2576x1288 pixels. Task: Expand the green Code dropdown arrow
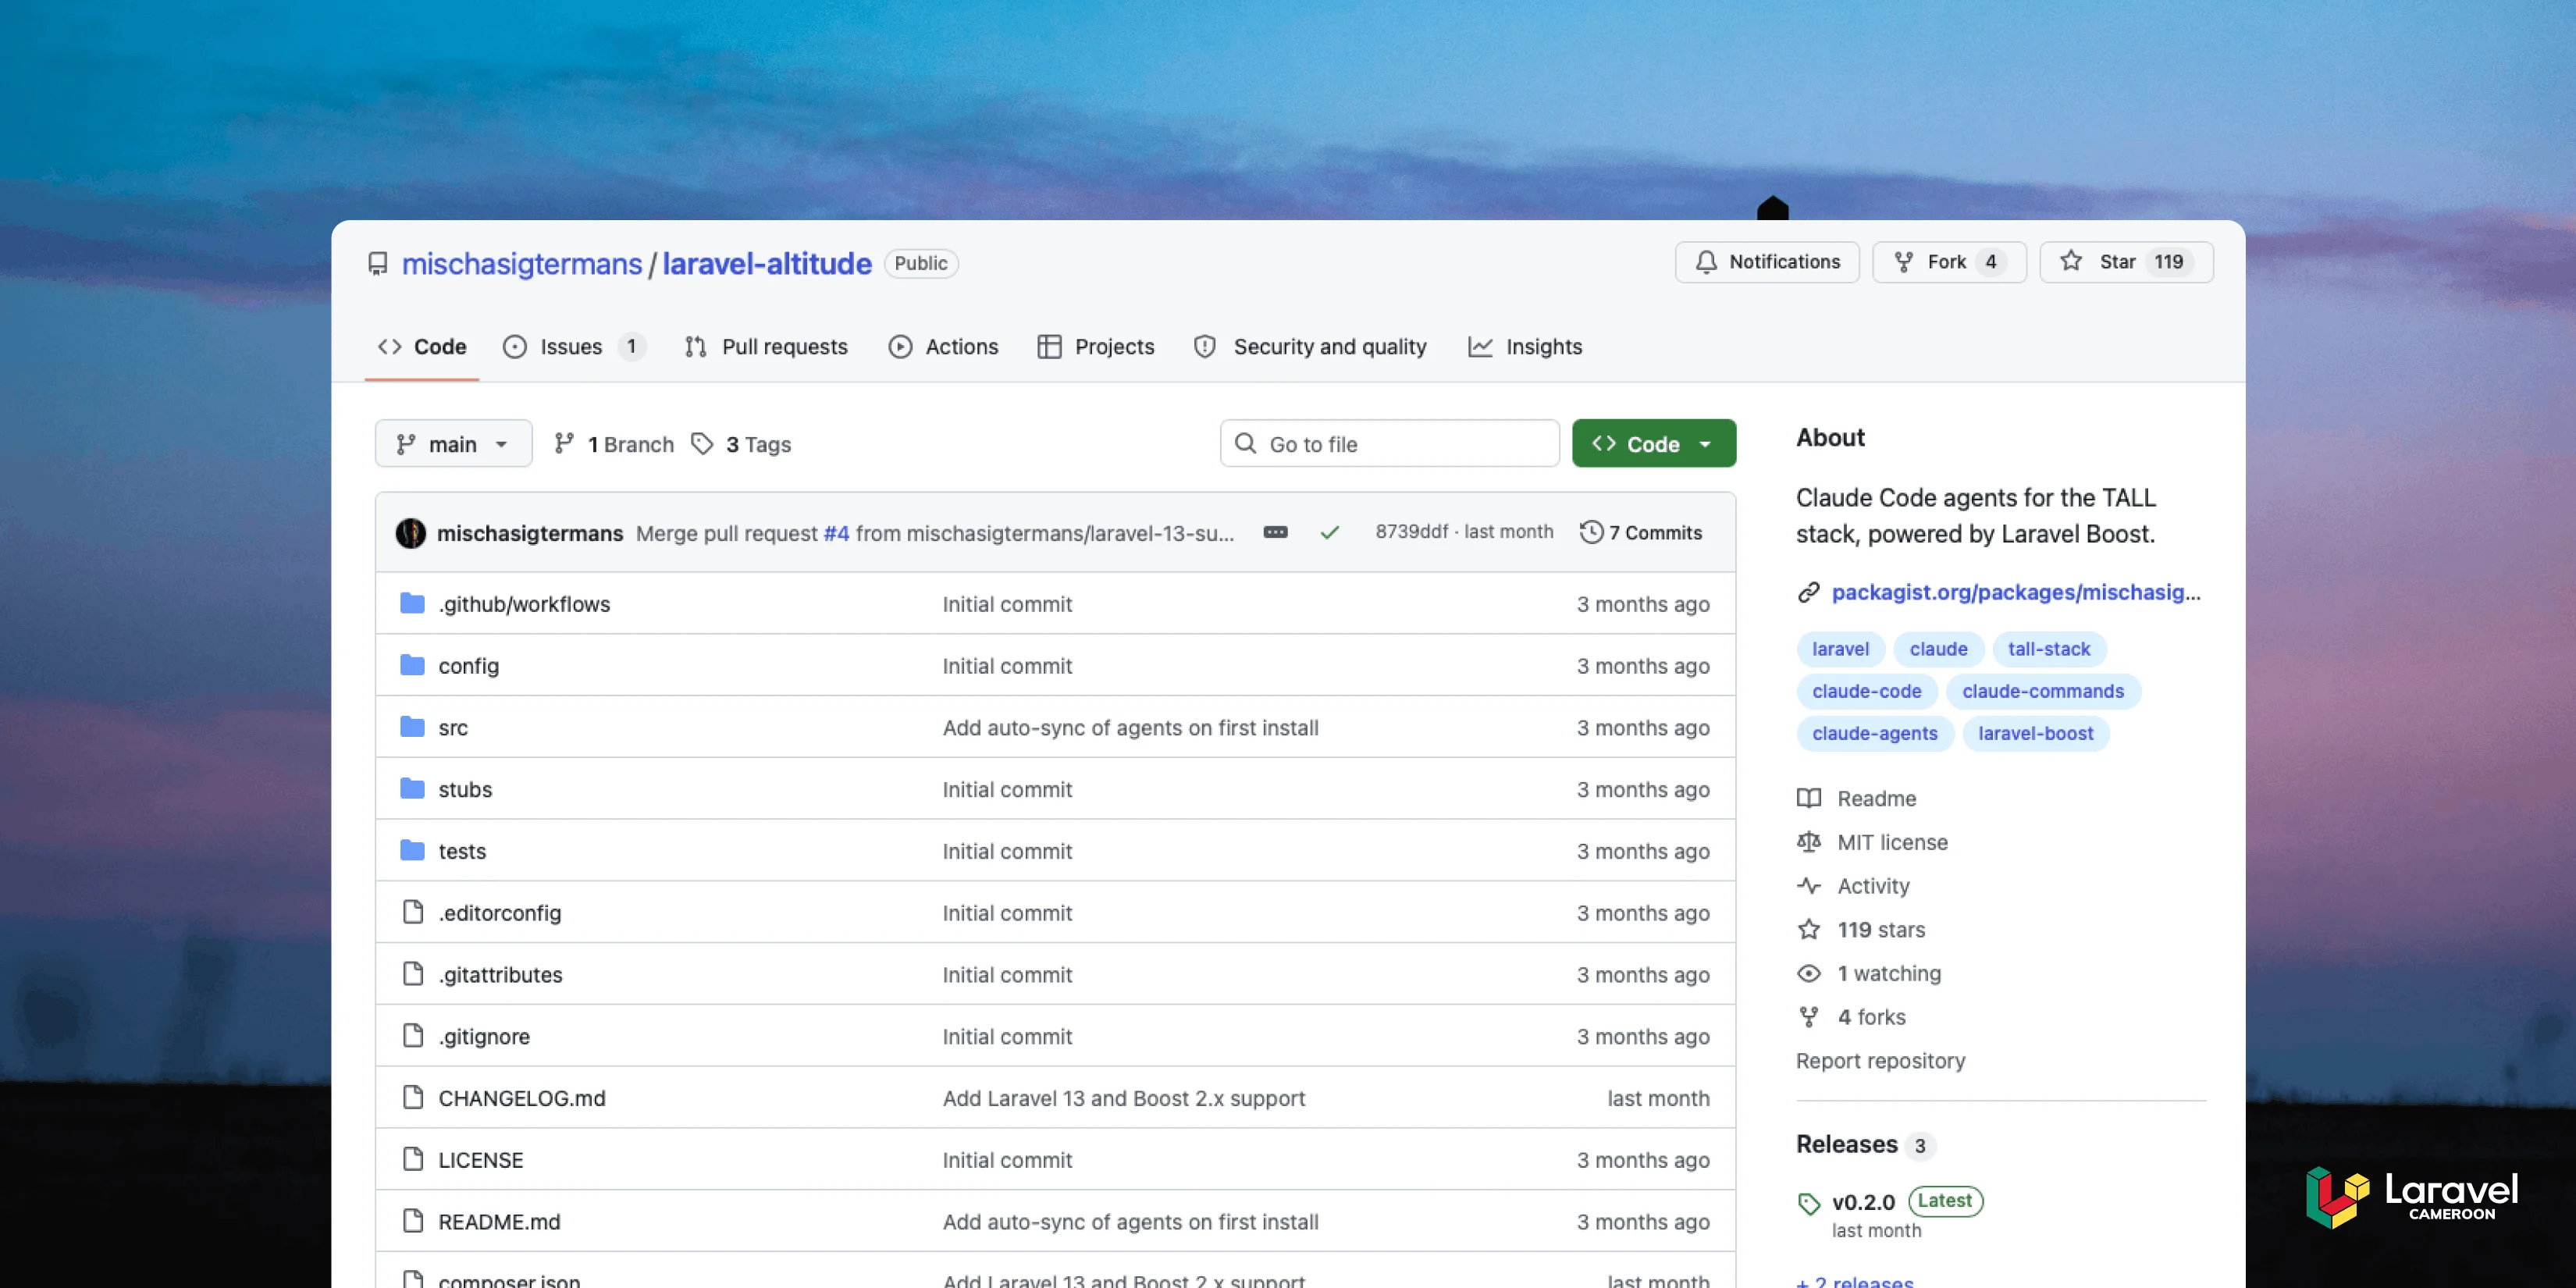pos(1705,443)
